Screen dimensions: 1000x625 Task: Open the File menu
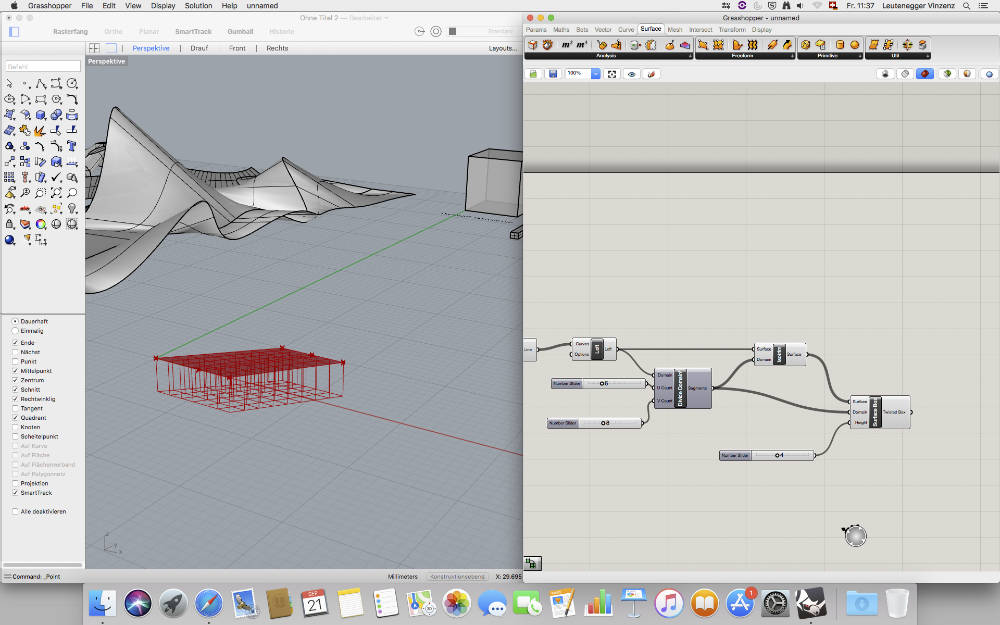point(87,5)
